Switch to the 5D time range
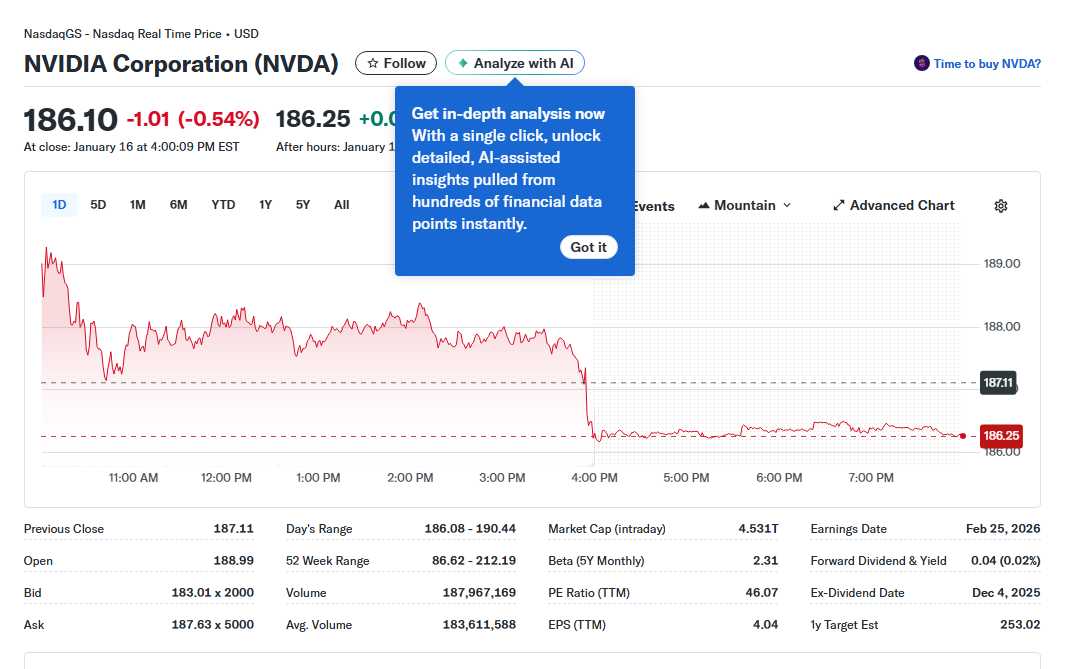 click(x=98, y=205)
